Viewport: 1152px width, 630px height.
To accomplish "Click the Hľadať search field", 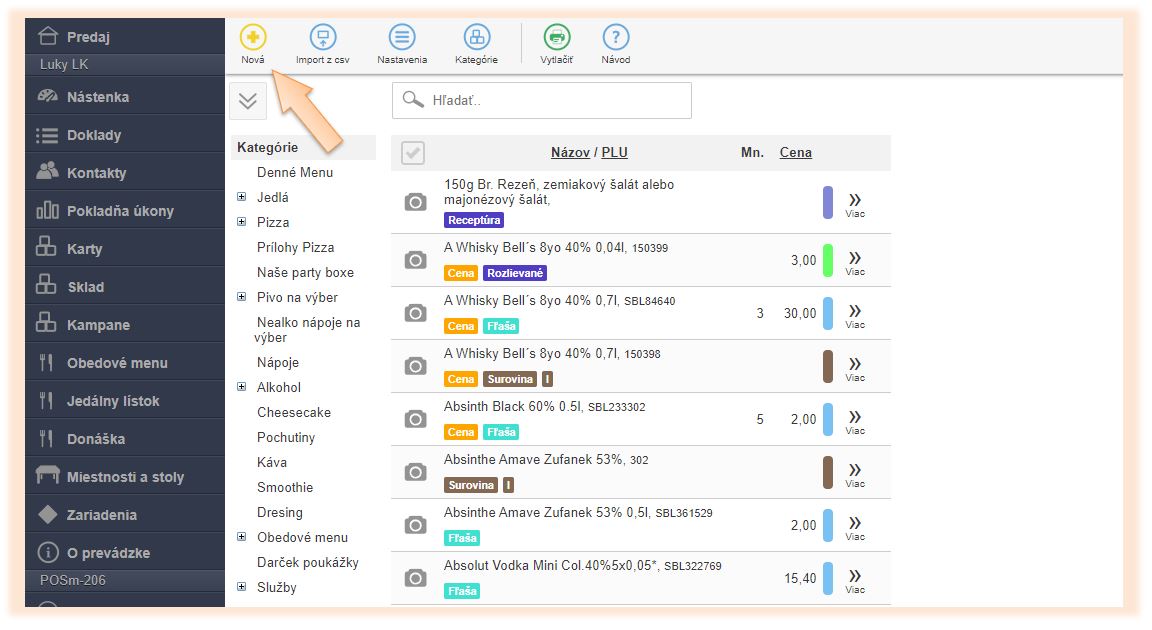I will pyautogui.click(x=555, y=101).
